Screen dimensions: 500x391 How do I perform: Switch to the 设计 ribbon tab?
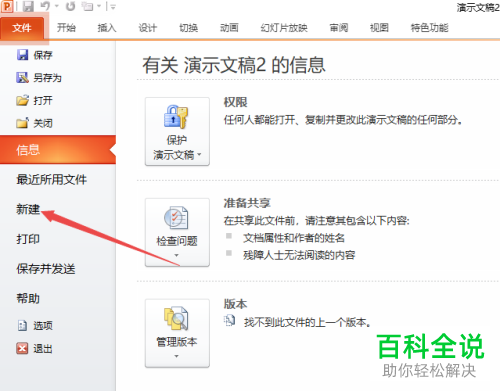point(147,28)
